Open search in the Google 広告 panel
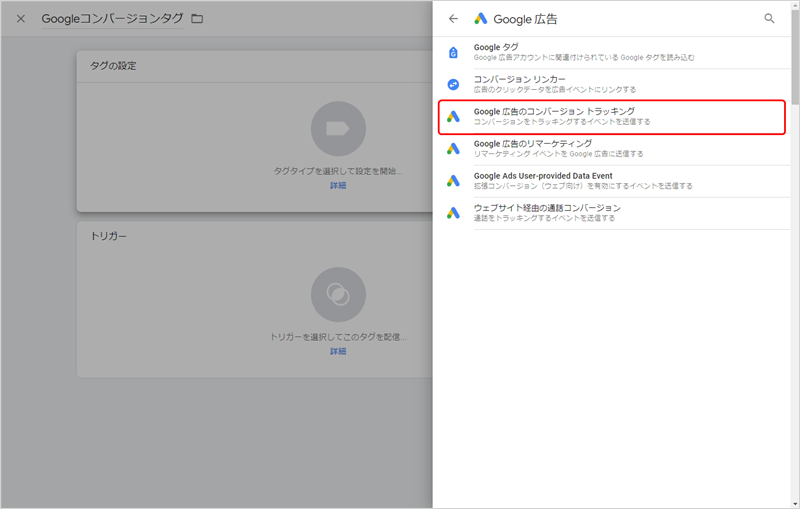 click(x=769, y=19)
